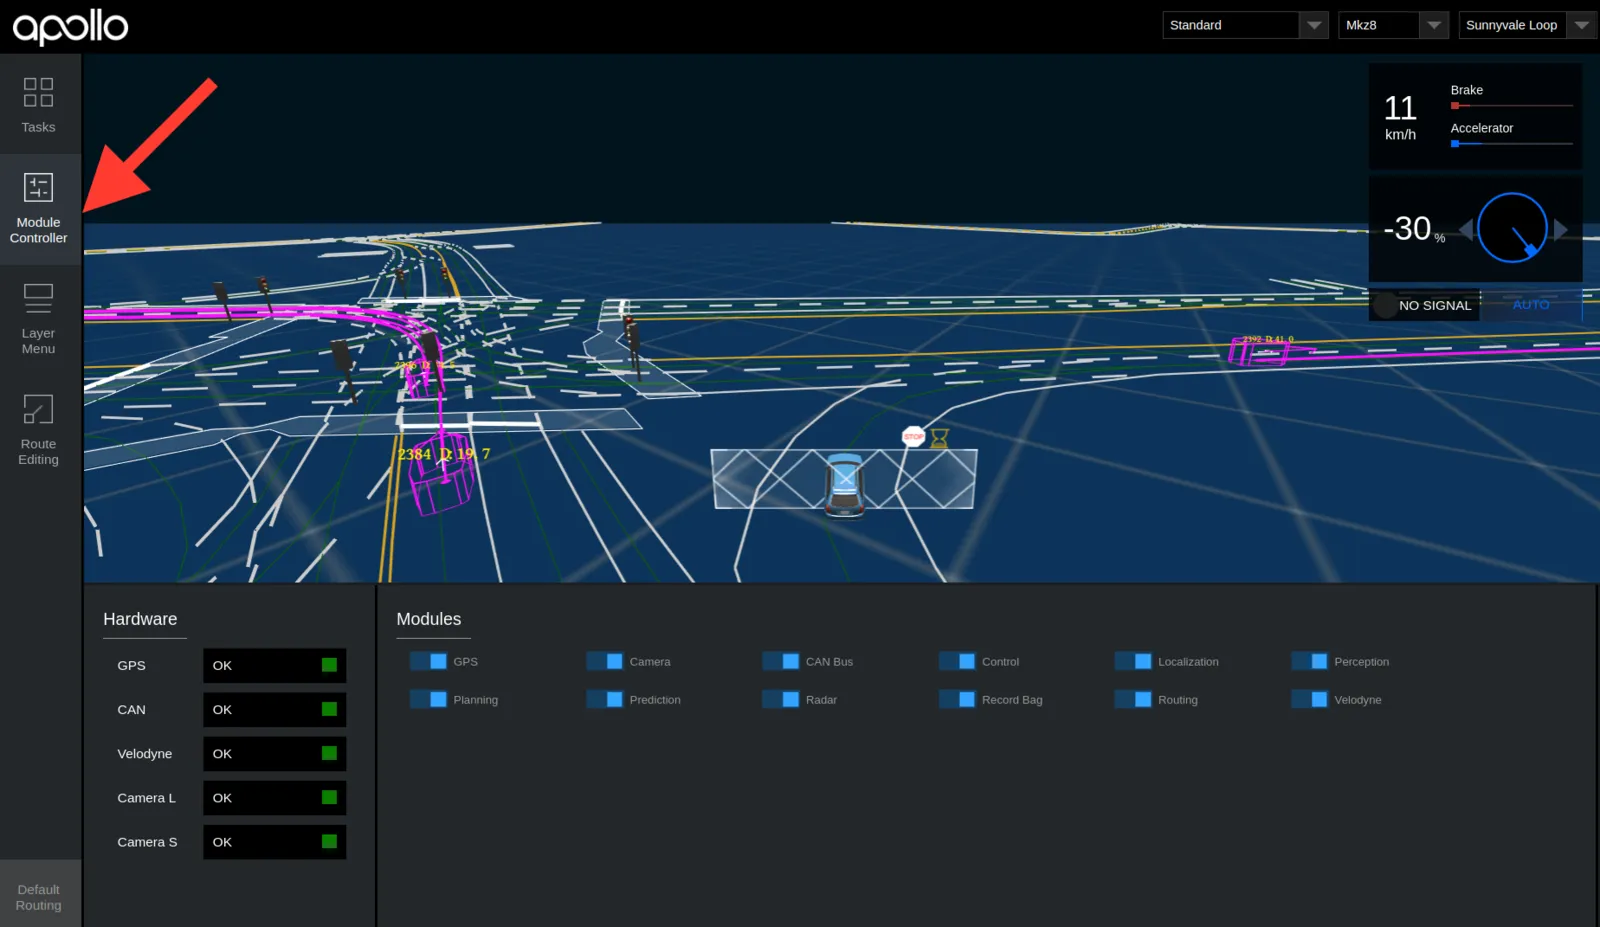Toggle the Record Bag module switch
This screenshot has height=927, width=1600.
tap(957, 699)
